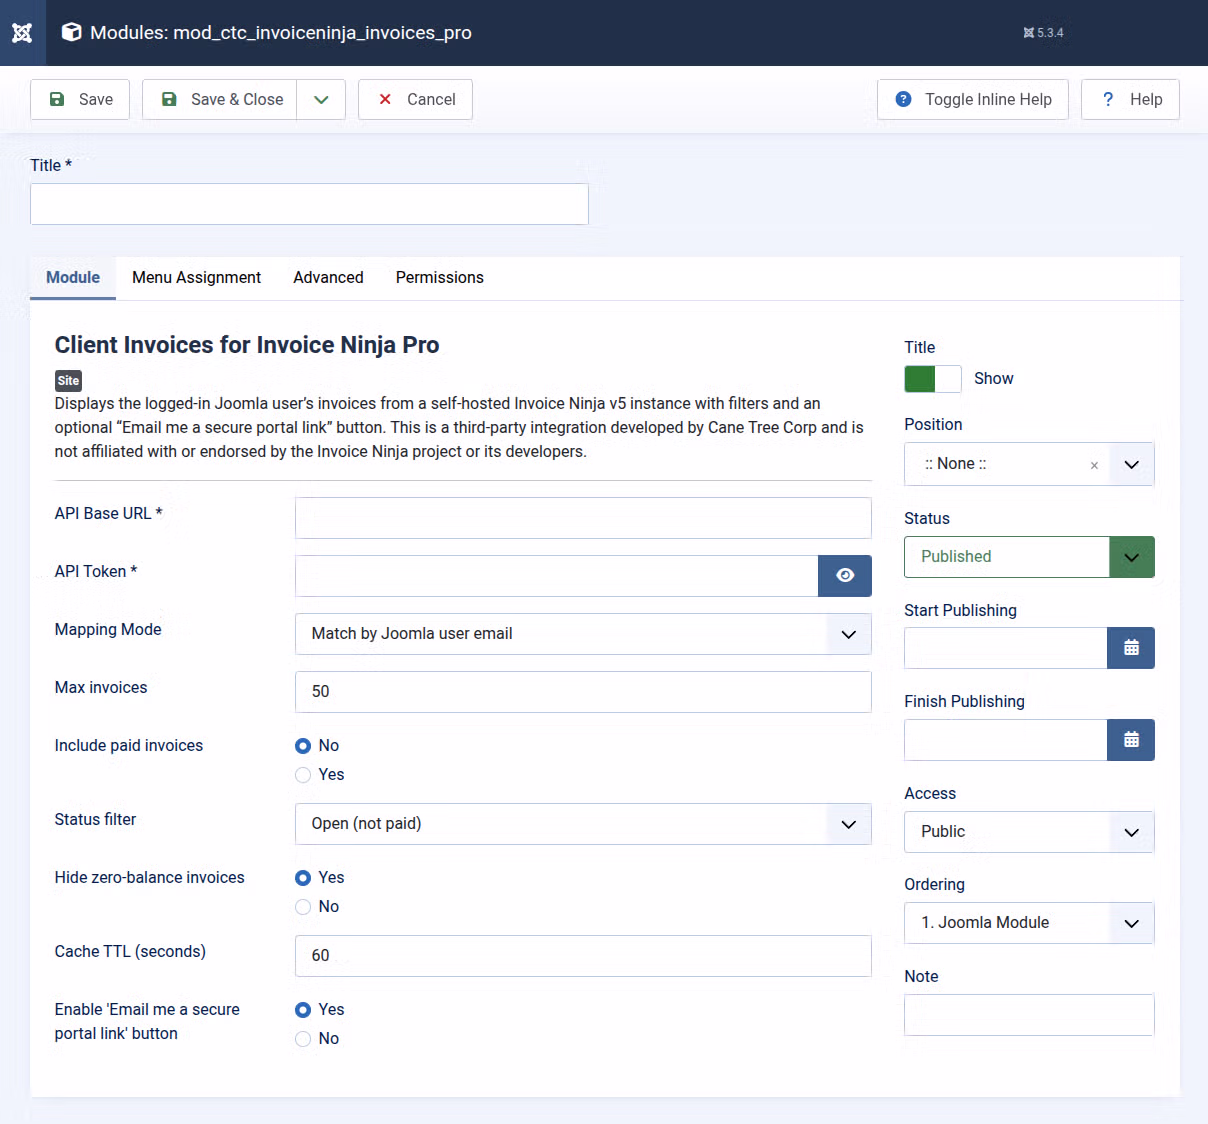
Task: Click the Cache TTL seconds field
Action: point(583,956)
